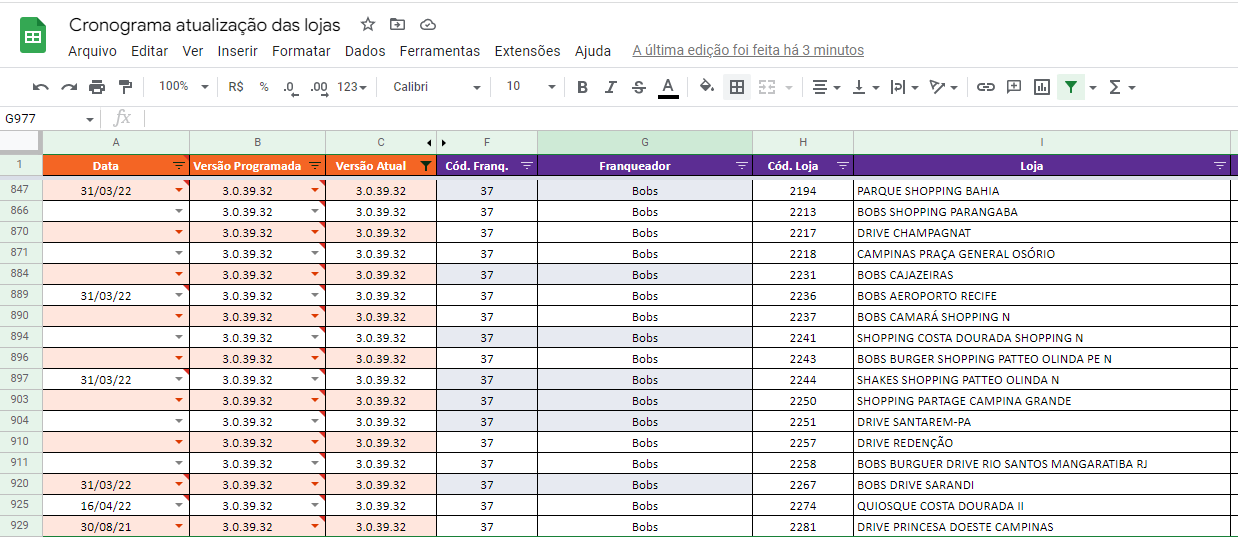
Task: Open the Dados menu
Action: 365,51
